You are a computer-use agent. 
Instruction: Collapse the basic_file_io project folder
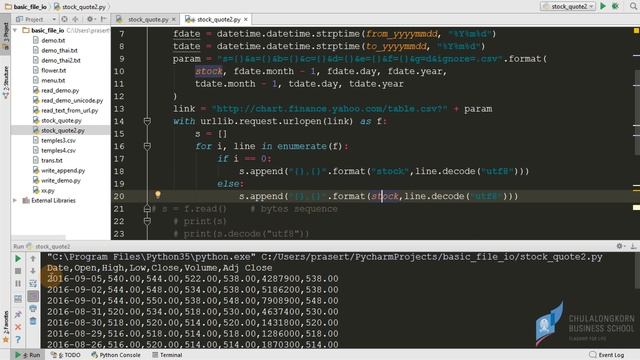(x=15, y=30)
